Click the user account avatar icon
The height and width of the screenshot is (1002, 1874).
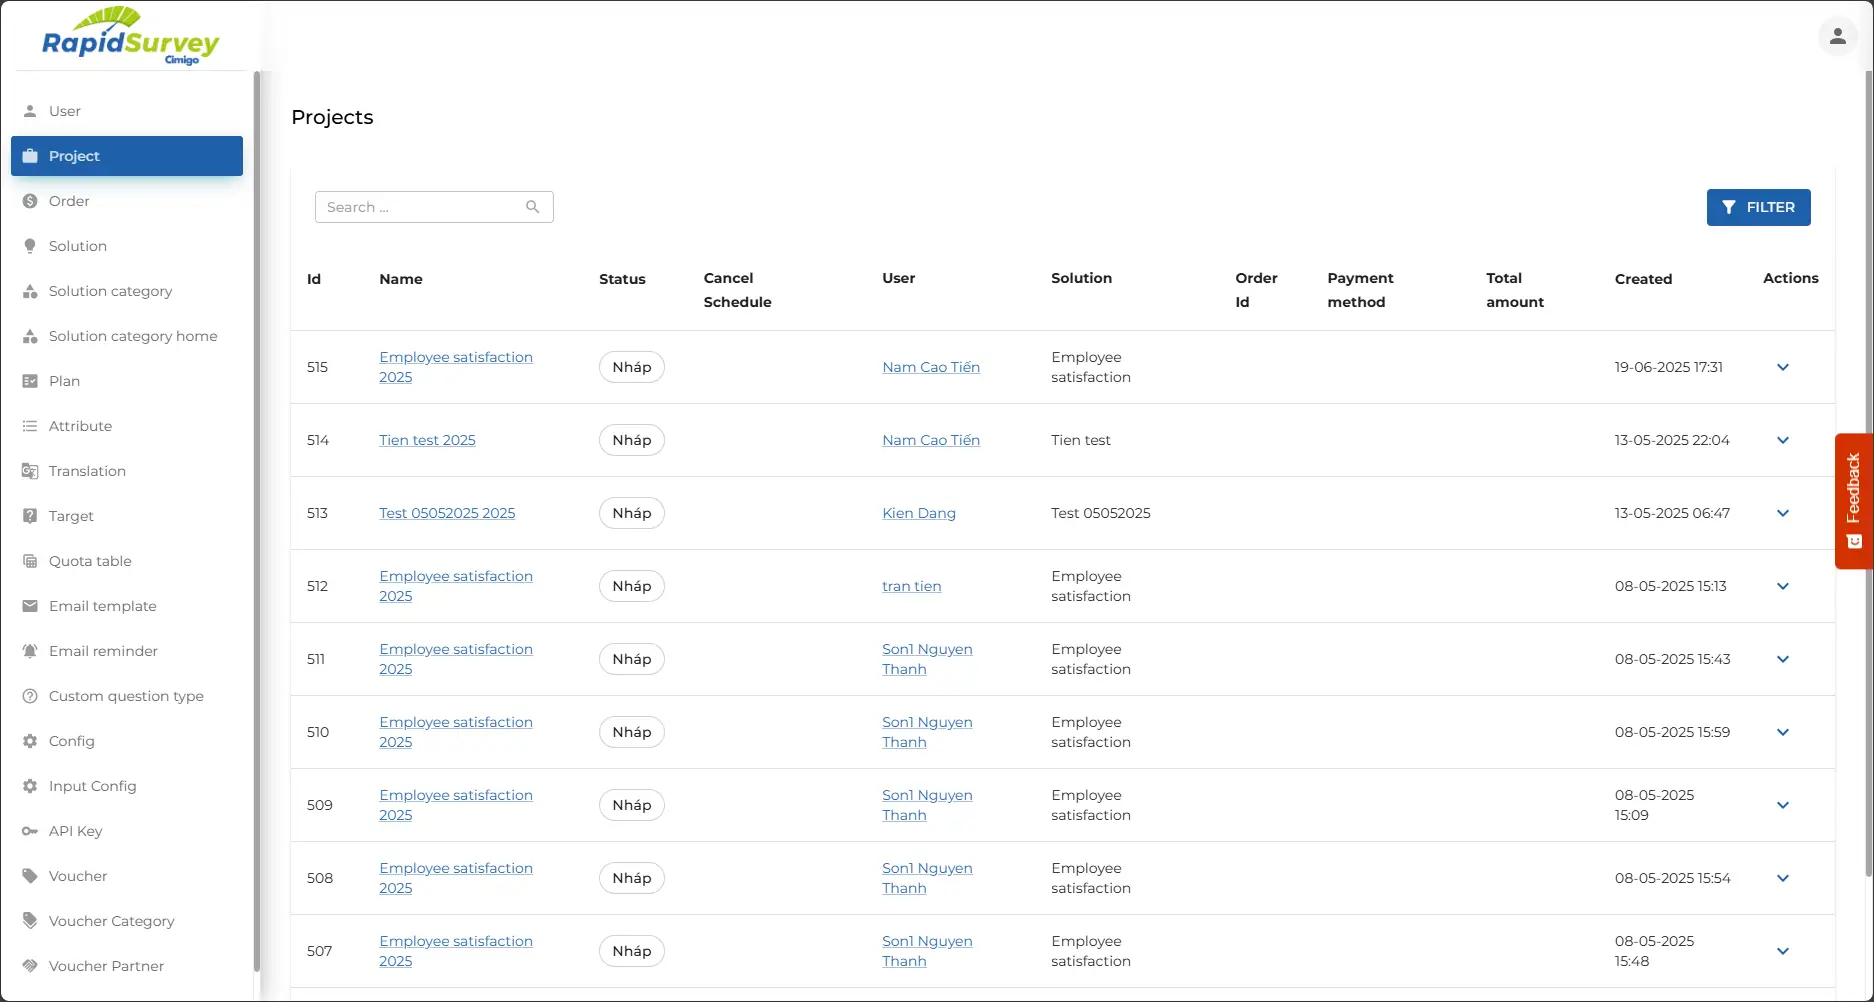point(1837,37)
